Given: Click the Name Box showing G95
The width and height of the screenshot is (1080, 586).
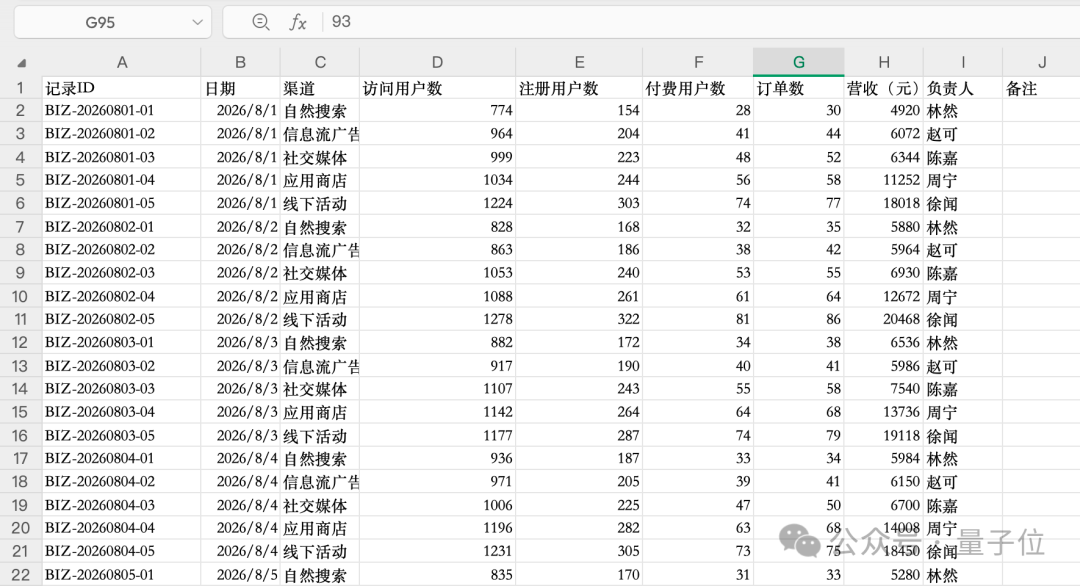Looking at the screenshot, I should point(113,22).
